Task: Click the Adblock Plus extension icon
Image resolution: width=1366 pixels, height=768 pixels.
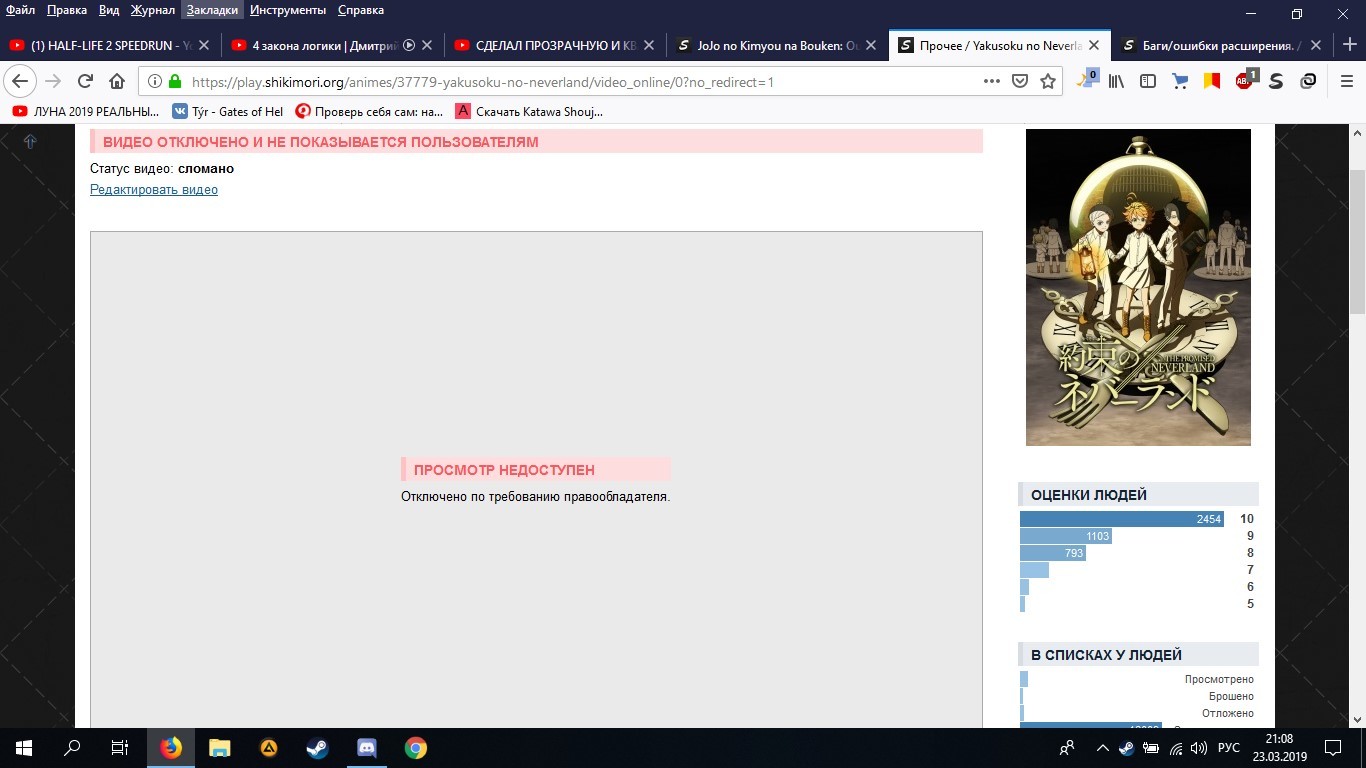Action: pyautogui.click(x=1245, y=81)
